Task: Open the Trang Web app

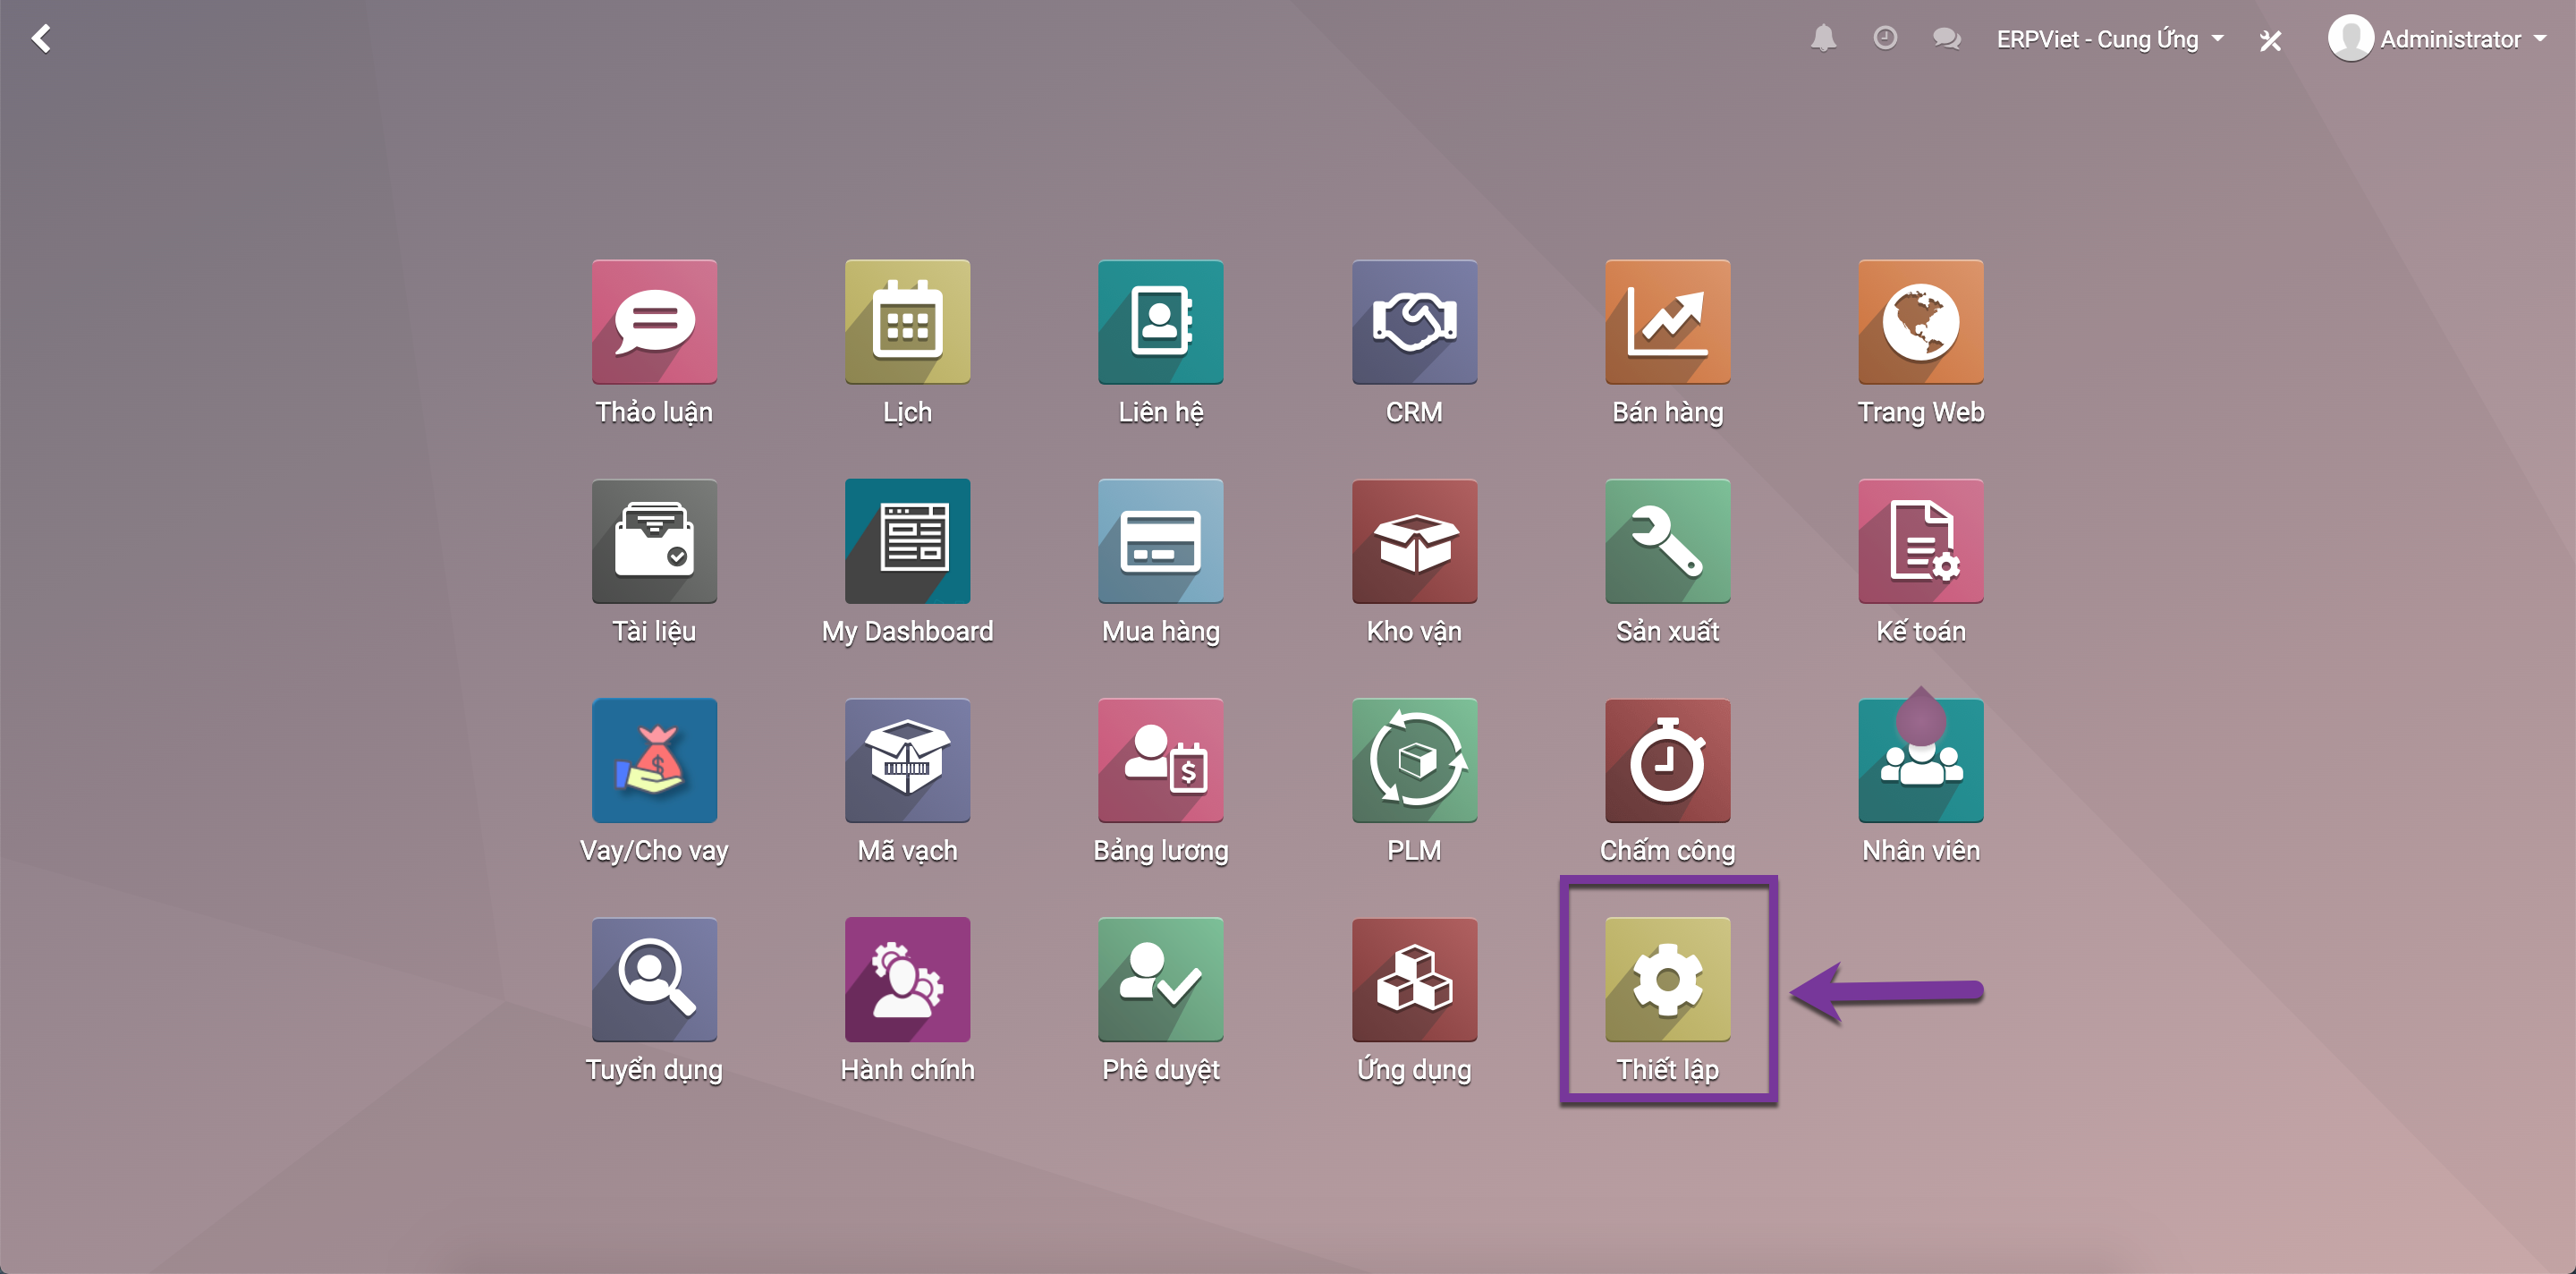Action: (1920, 322)
